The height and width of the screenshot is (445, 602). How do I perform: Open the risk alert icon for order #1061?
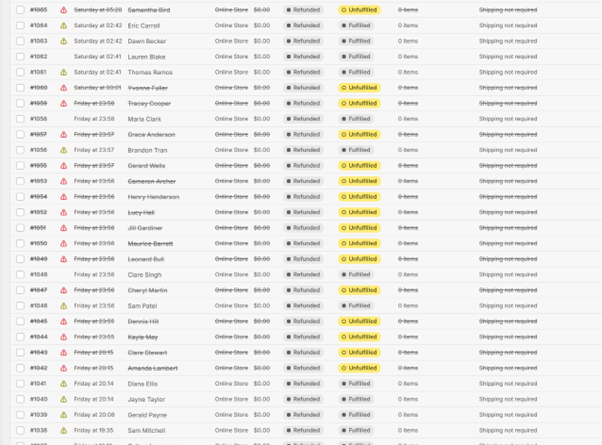click(64, 72)
